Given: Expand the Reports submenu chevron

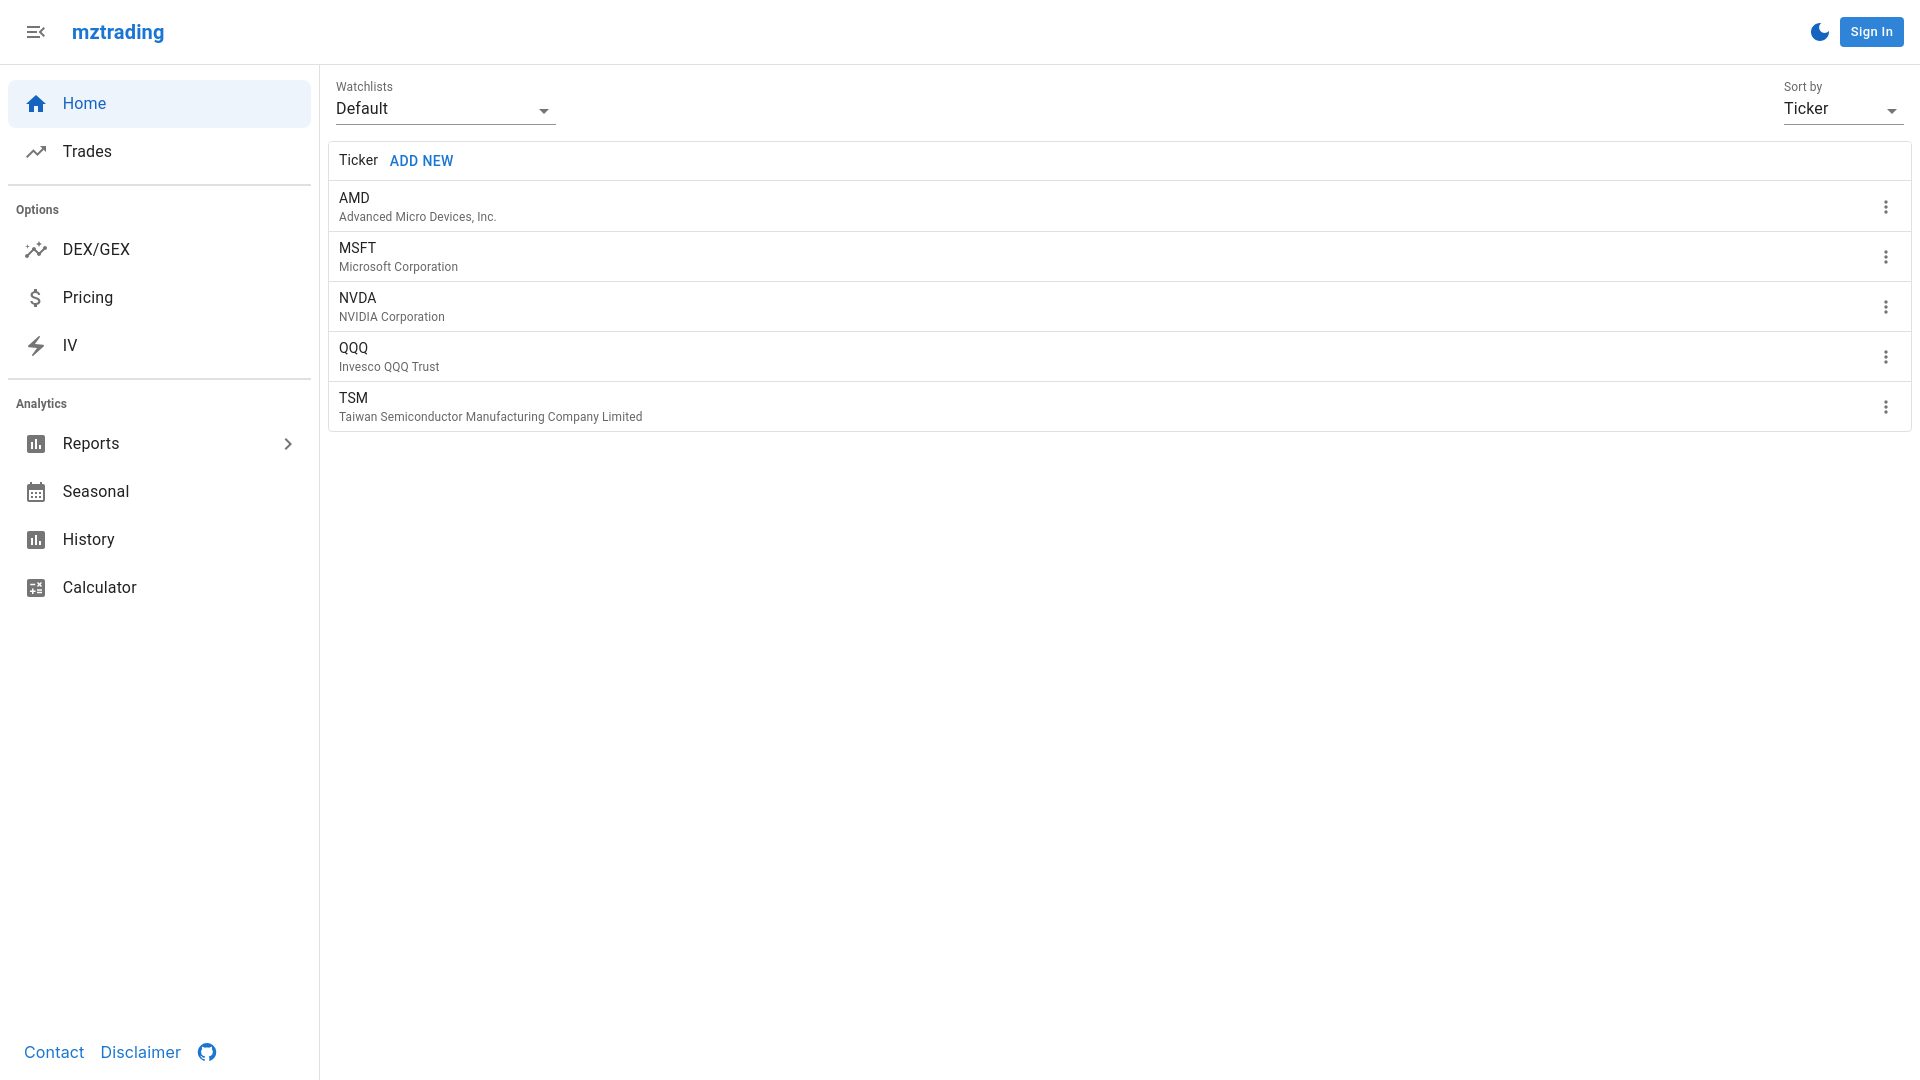Looking at the screenshot, I should 288,444.
